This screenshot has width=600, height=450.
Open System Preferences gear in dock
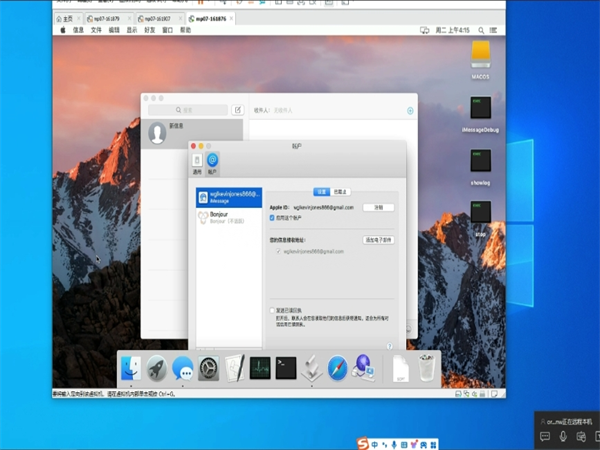point(208,369)
